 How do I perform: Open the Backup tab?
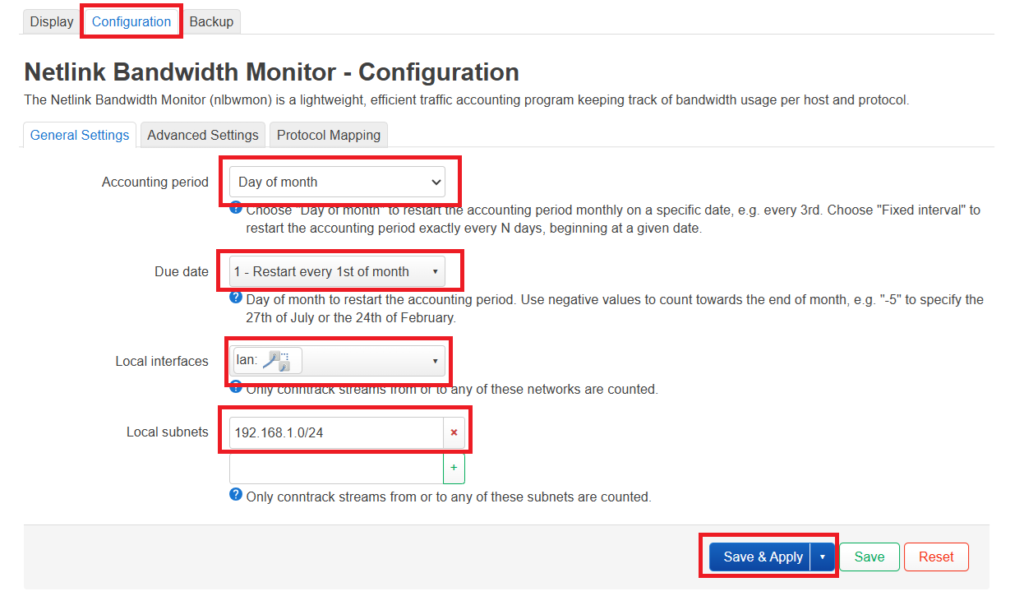[x=211, y=21]
